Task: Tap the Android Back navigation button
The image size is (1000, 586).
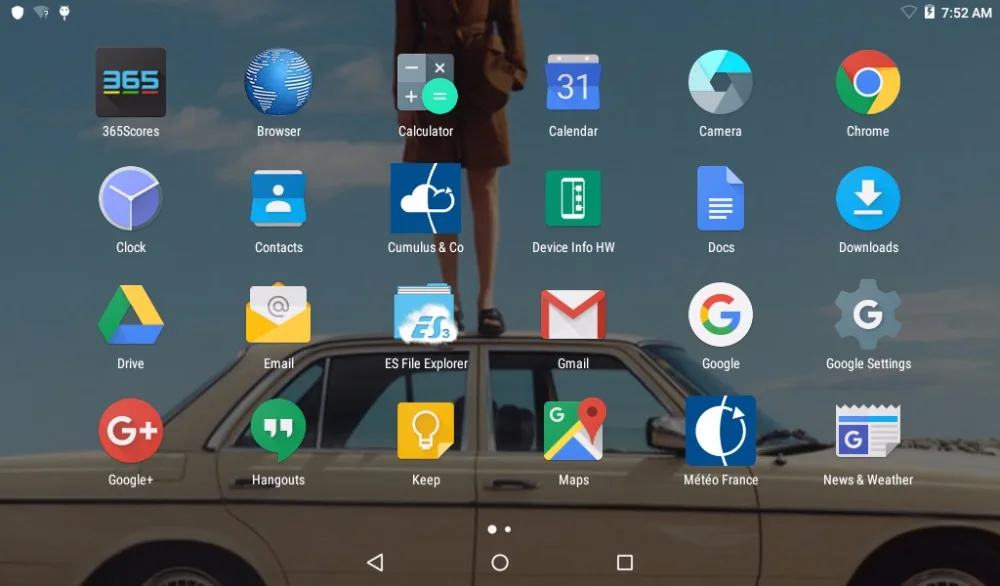Action: tap(375, 562)
